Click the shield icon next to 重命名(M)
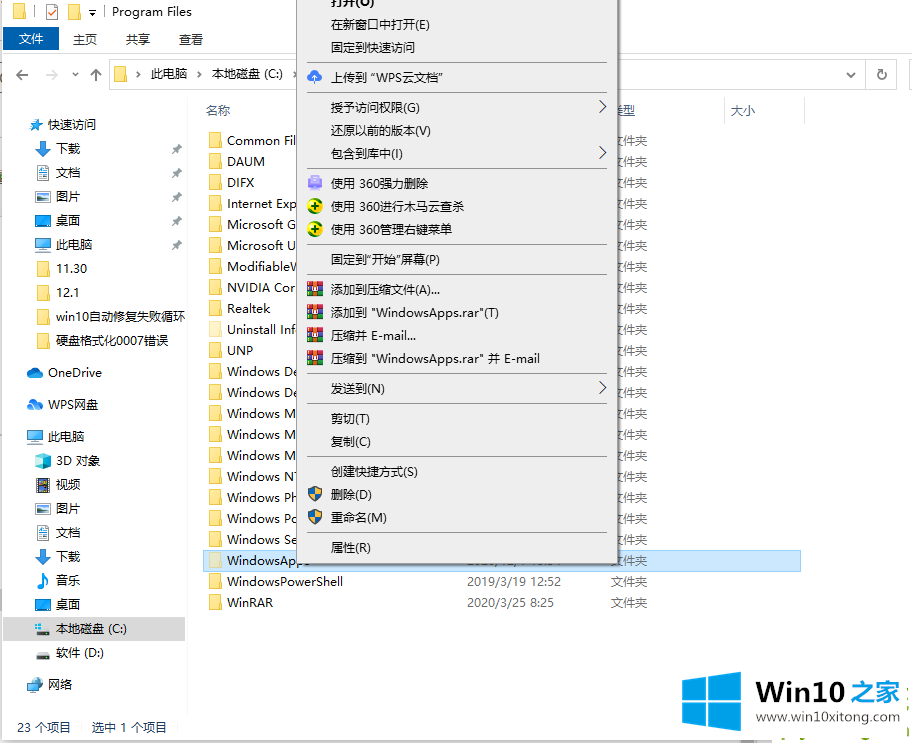 click(x=315, y=517)
